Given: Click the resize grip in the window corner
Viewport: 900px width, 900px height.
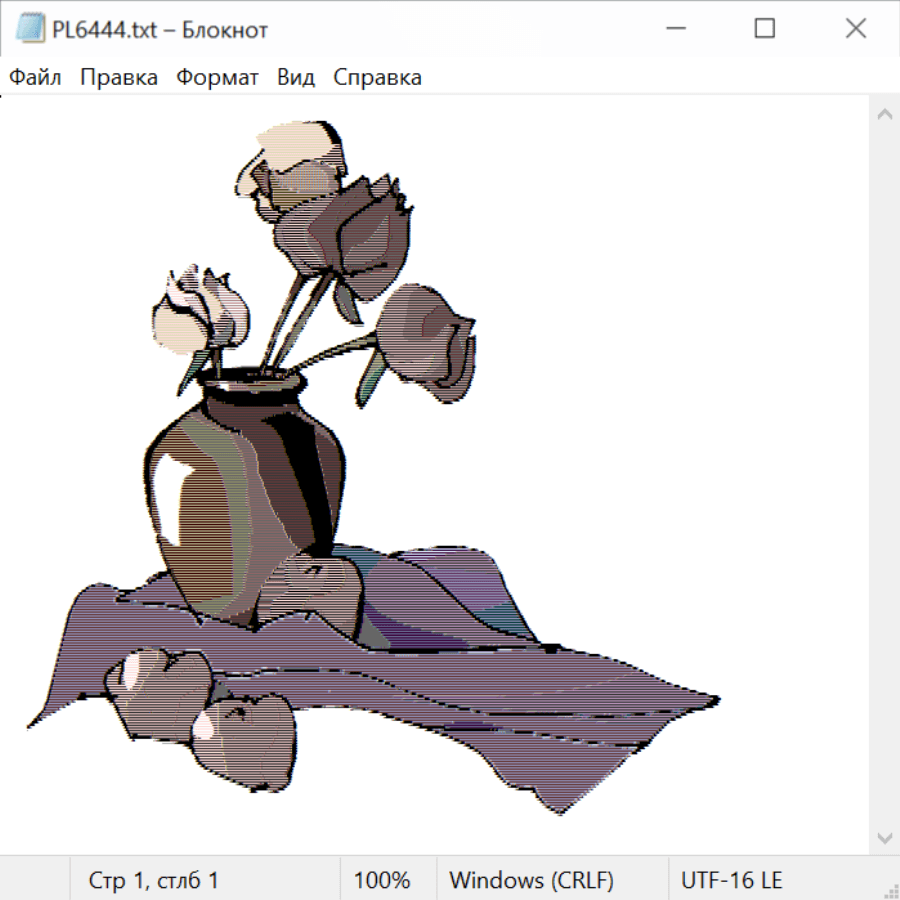Looking at the screenshot, I should tap(891, 891).
